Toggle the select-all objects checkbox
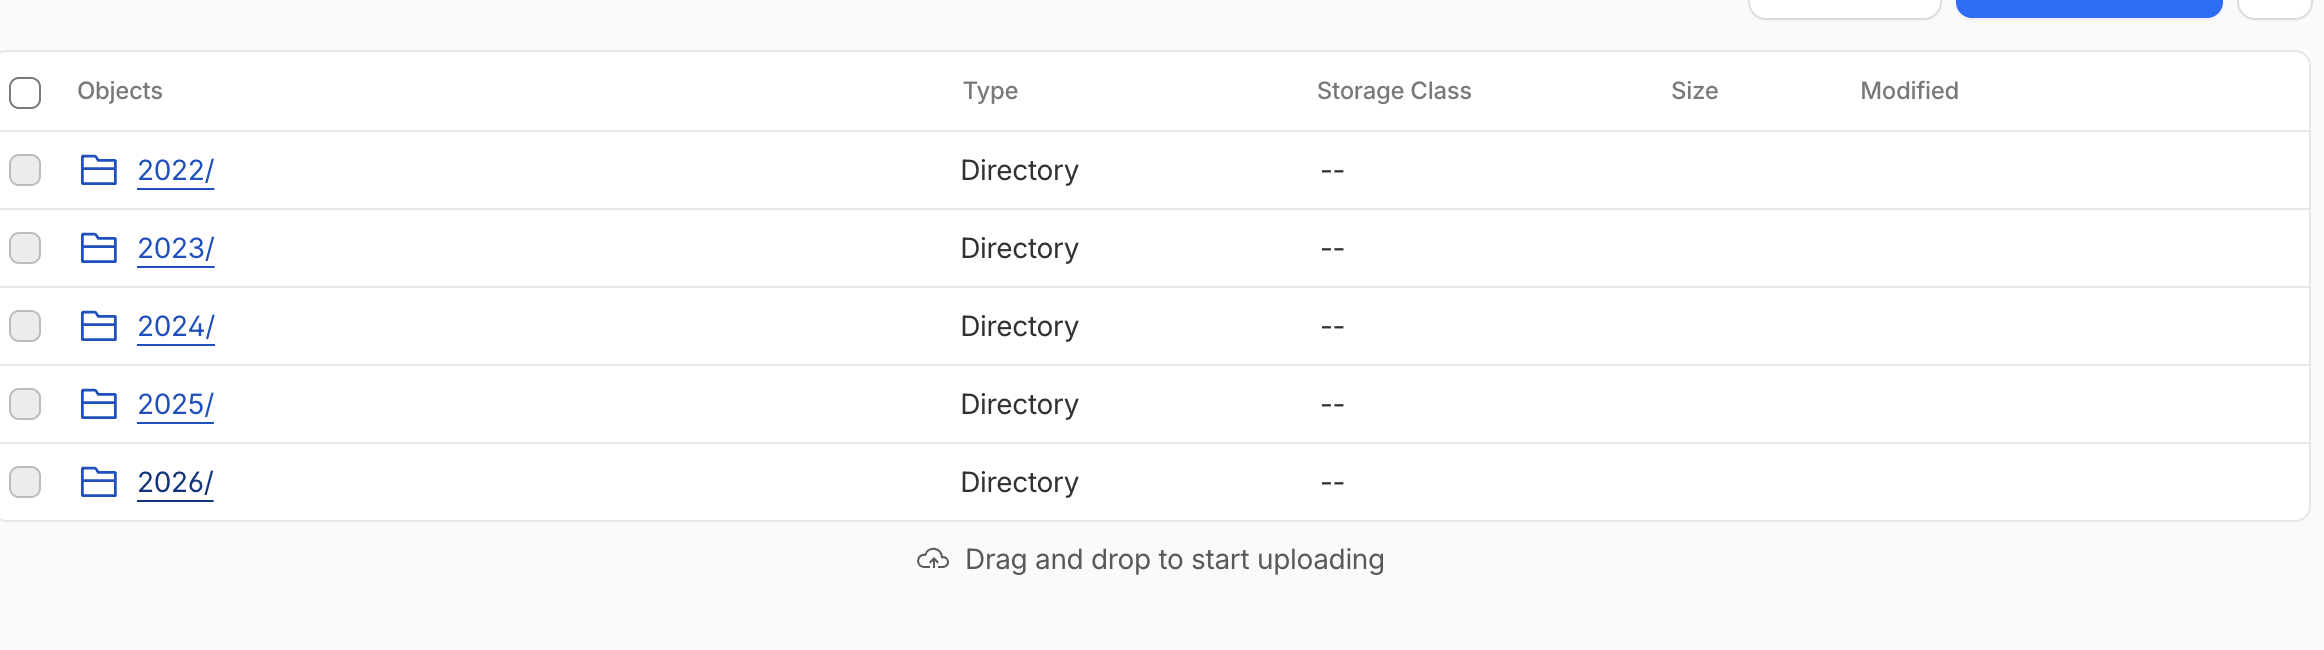This screenshot has height=650, width=2324. coord(25,92)
